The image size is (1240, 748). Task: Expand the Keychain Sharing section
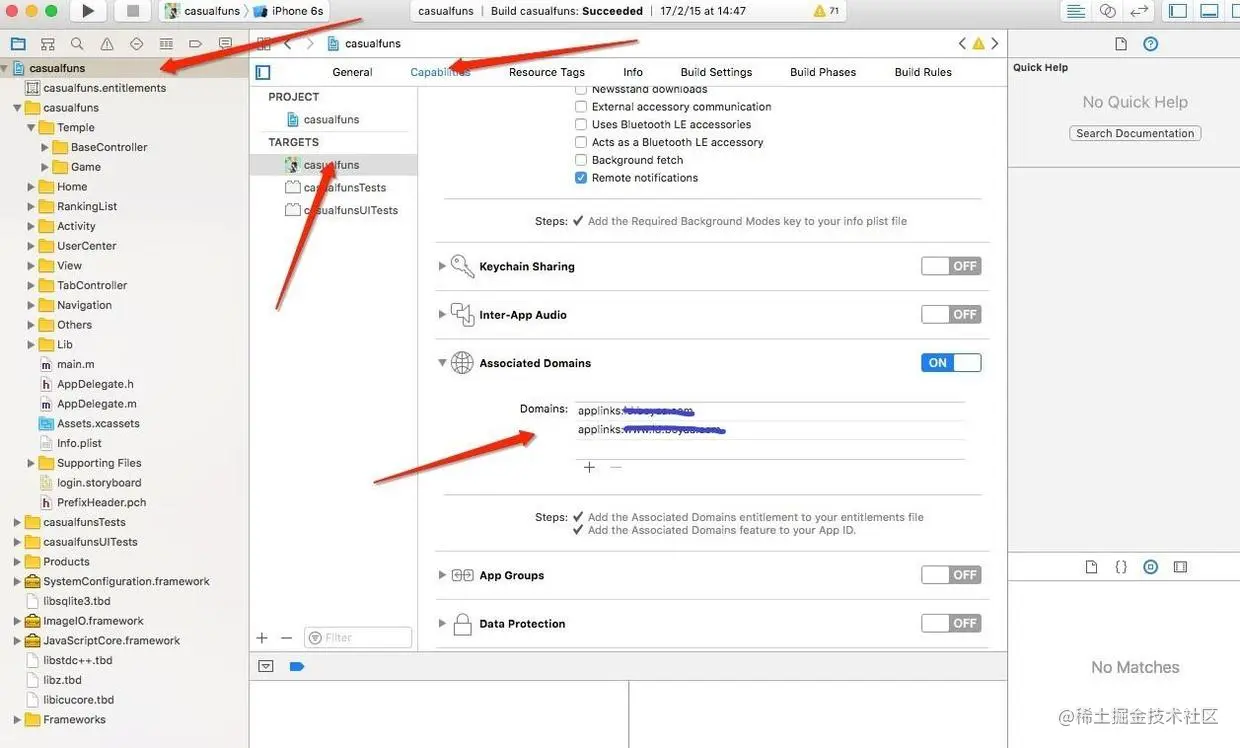click(x=442, y=266)
